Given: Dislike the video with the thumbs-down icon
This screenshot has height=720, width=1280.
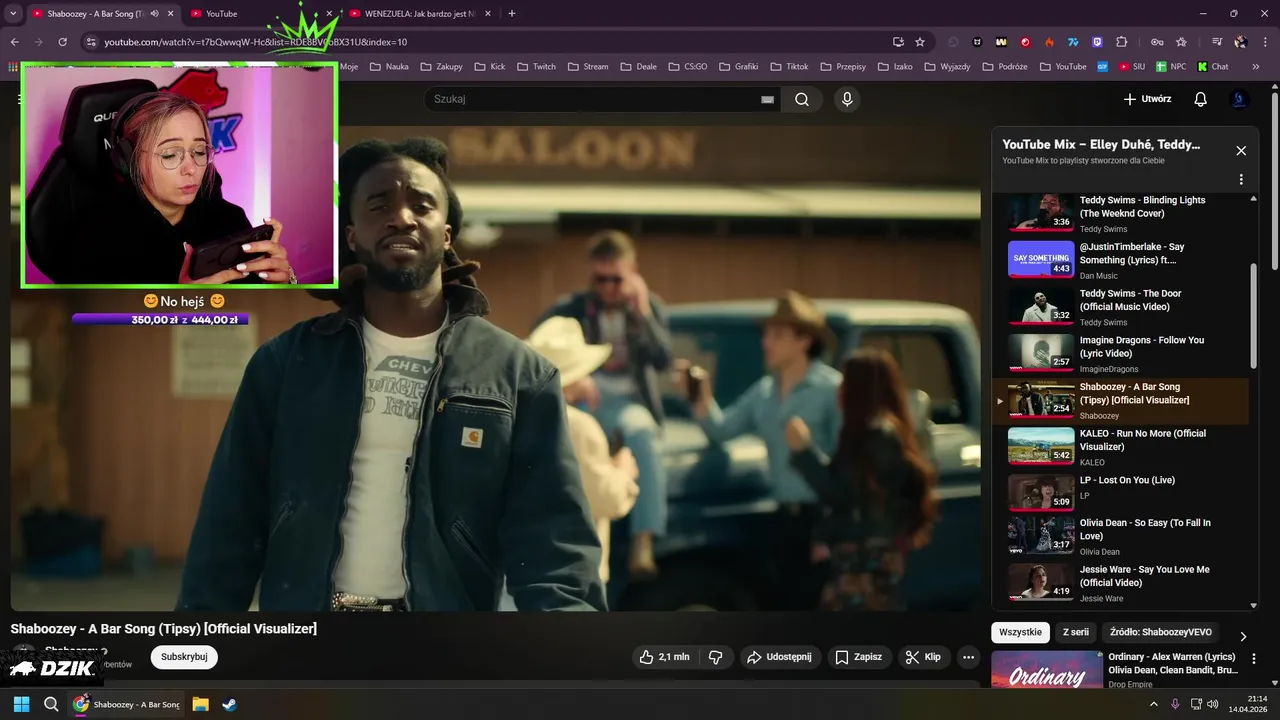Looking at the screenshot, I should 716,657.
